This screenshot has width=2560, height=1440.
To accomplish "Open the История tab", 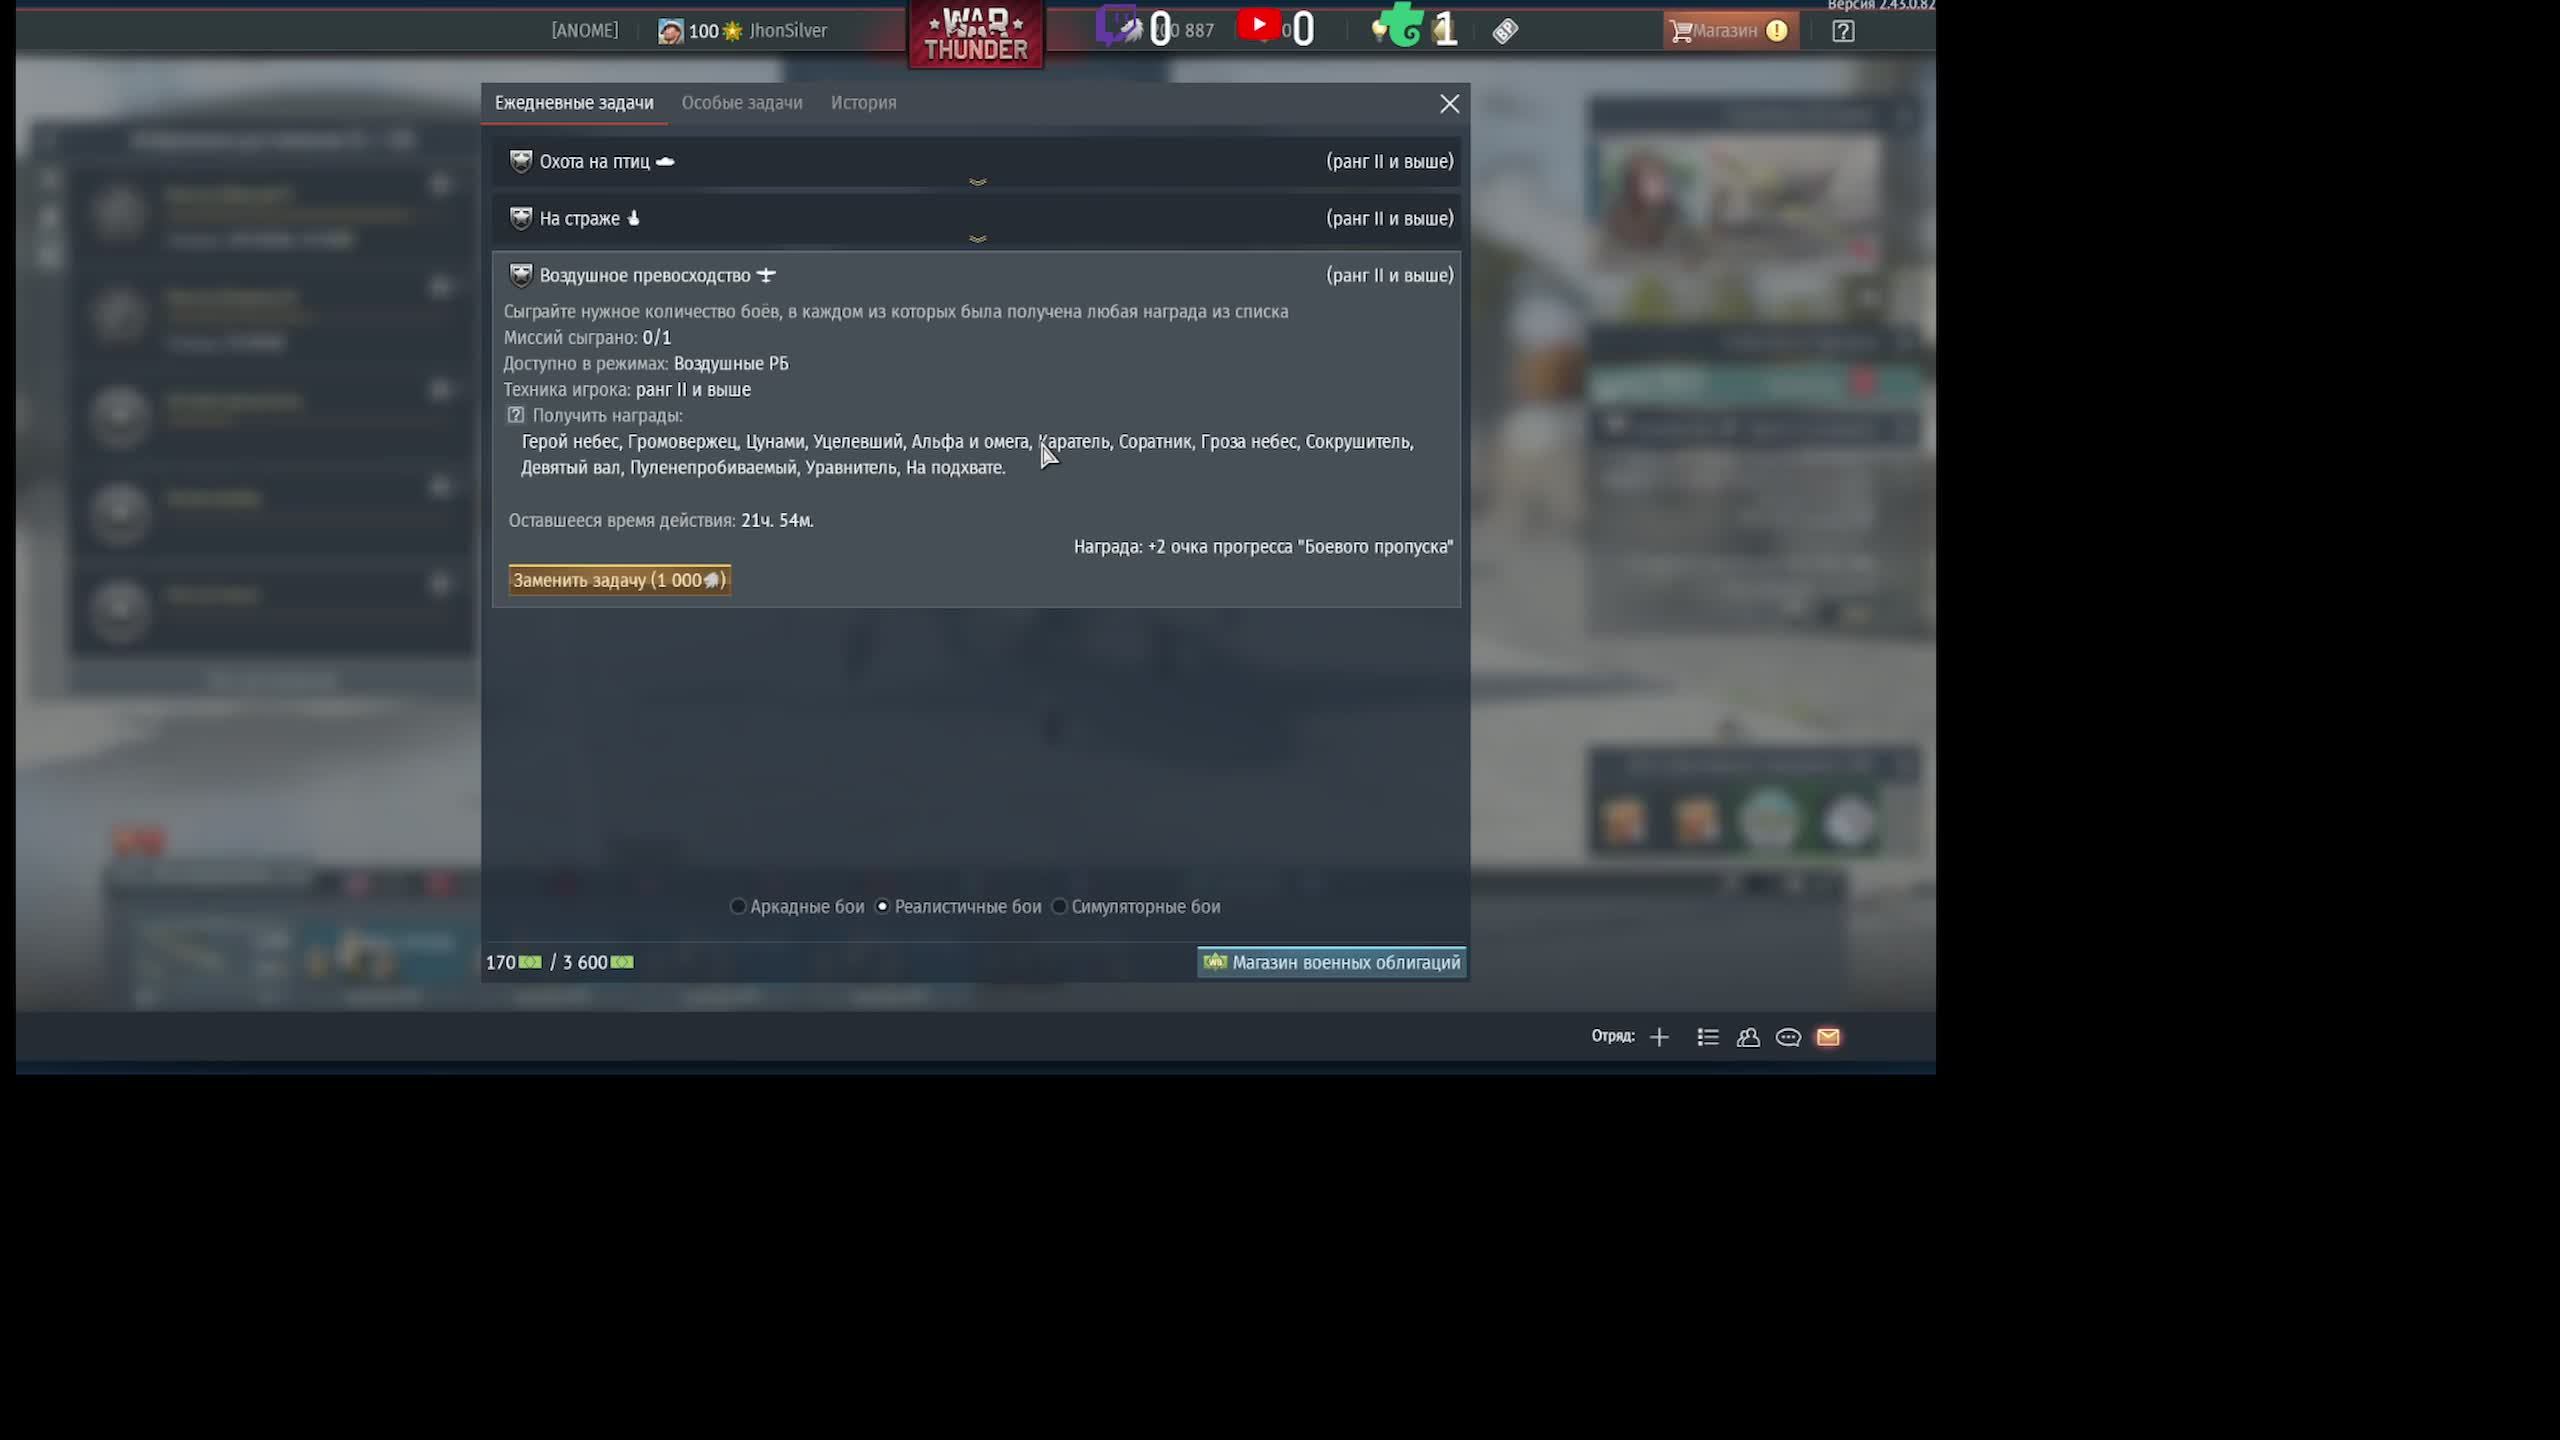I will (863, 103).
